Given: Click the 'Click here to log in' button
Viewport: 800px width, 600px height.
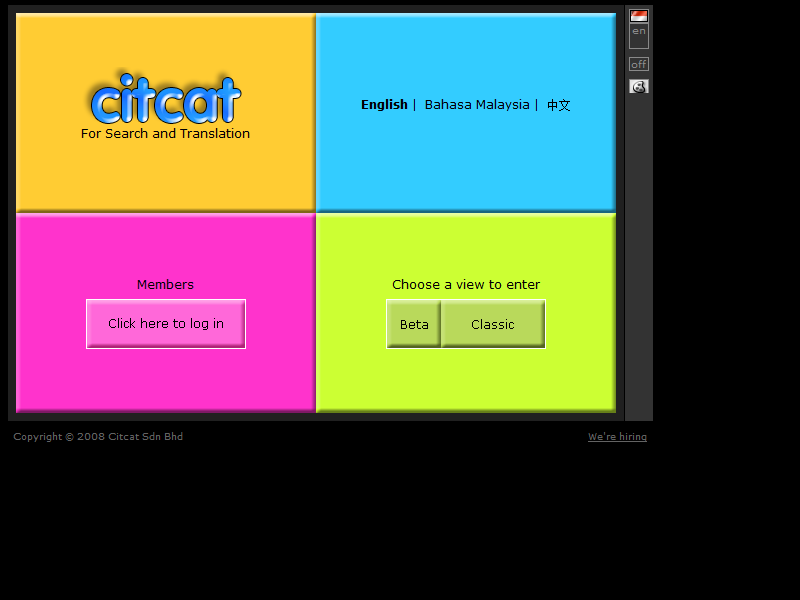Looking at the screenshot, I should (166, 324).
